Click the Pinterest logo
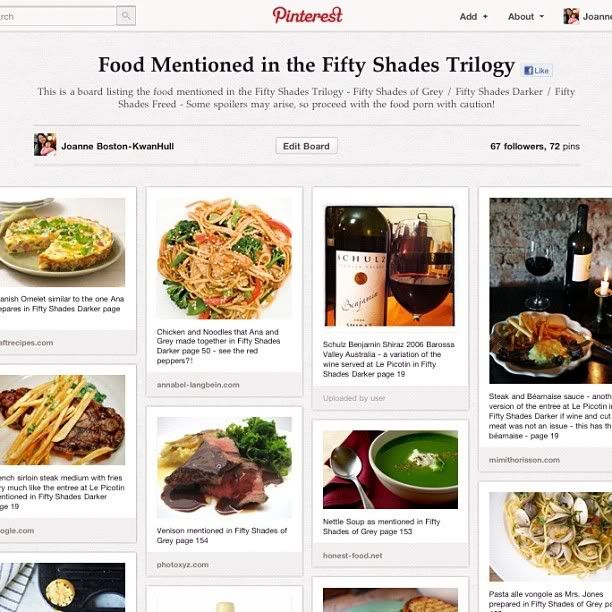This screenshot has height=612, width=612. coord(308,16)
